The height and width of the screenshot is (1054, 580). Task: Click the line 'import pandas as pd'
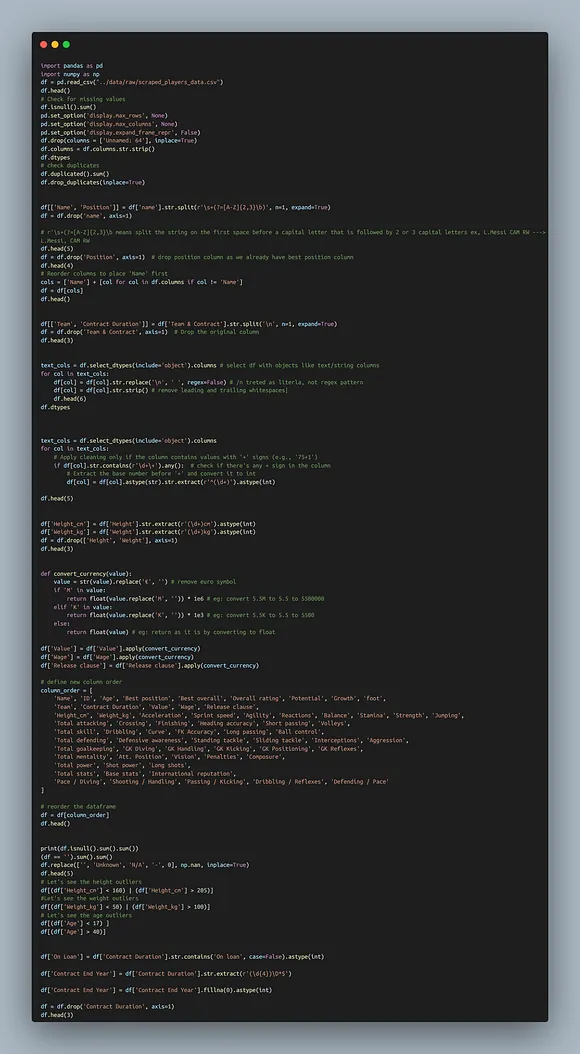[72, 66]
